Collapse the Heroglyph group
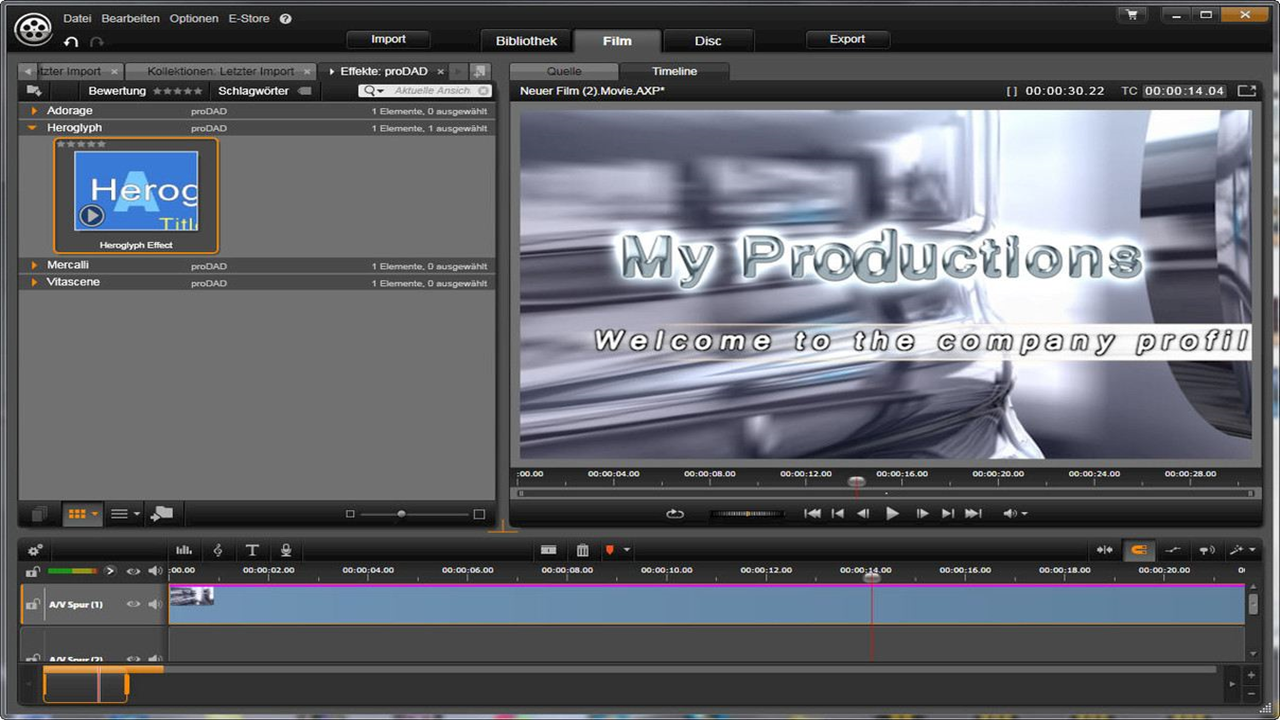Image resolution: width=1280 pixels, height=720 pixels. coord(33,128)
